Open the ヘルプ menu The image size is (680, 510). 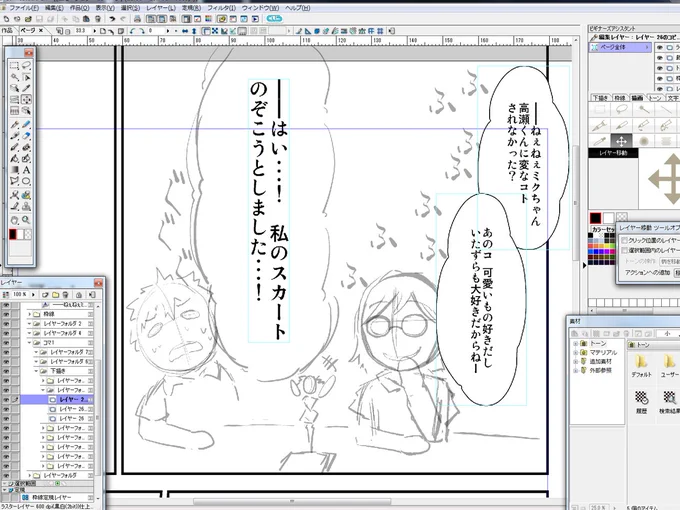point(298,8)
